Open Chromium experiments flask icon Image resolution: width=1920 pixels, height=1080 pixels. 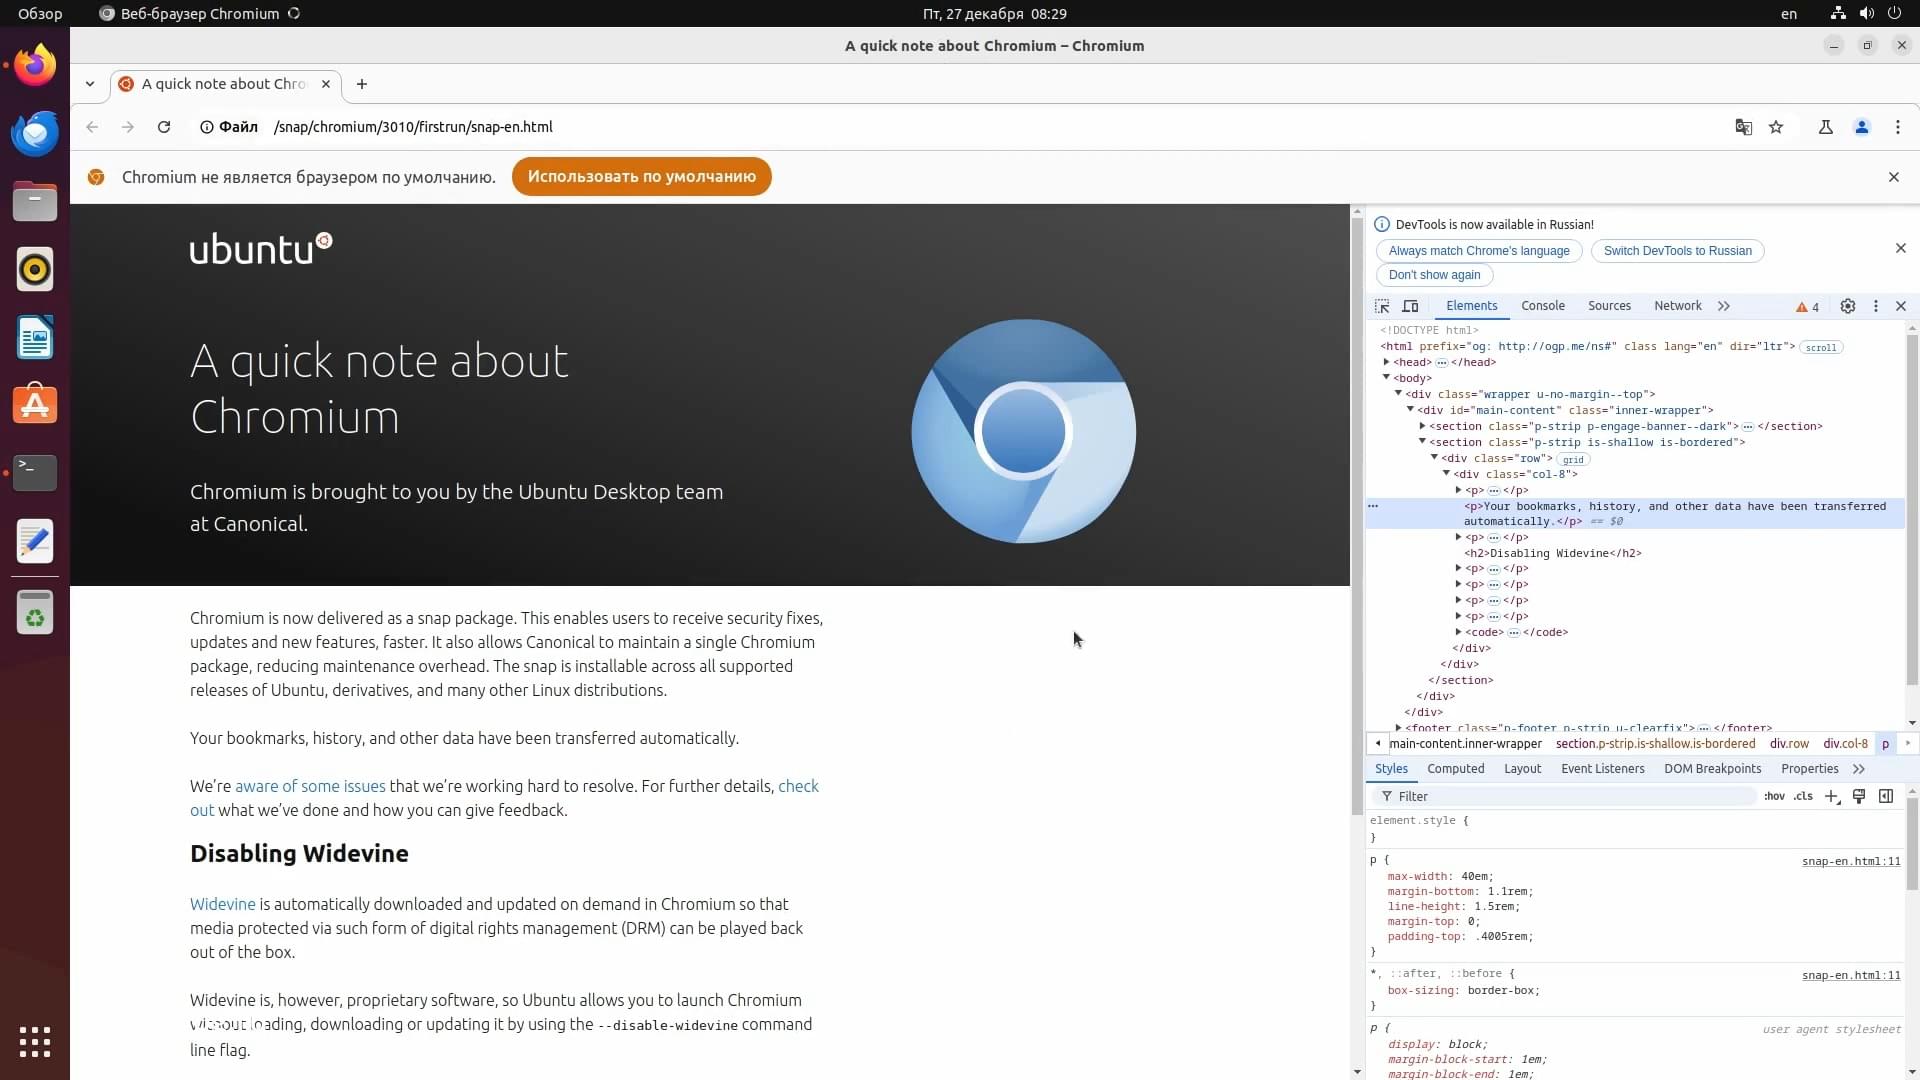coord(1825,127)
